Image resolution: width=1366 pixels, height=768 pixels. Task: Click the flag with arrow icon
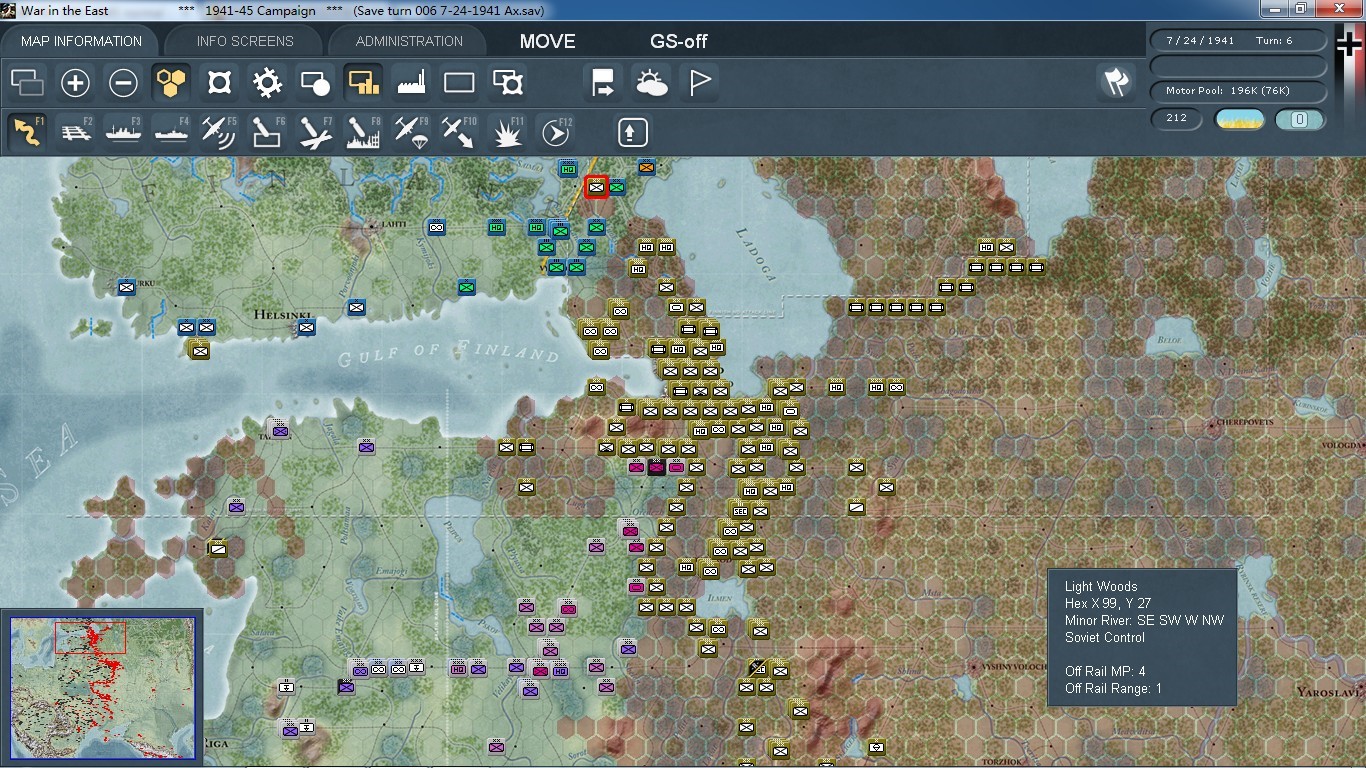(603, 83)
